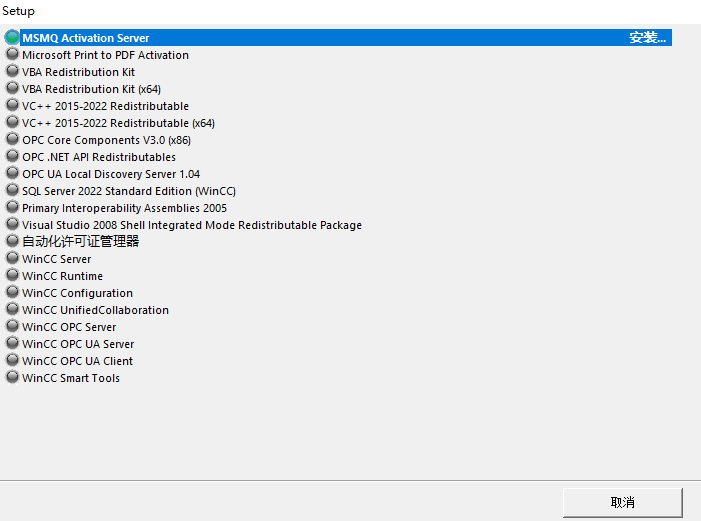The width and height of the screenshot is (701, 521).
Task: Click OPC UA Local Discovery Server 1.04
Action: (111, 174)
